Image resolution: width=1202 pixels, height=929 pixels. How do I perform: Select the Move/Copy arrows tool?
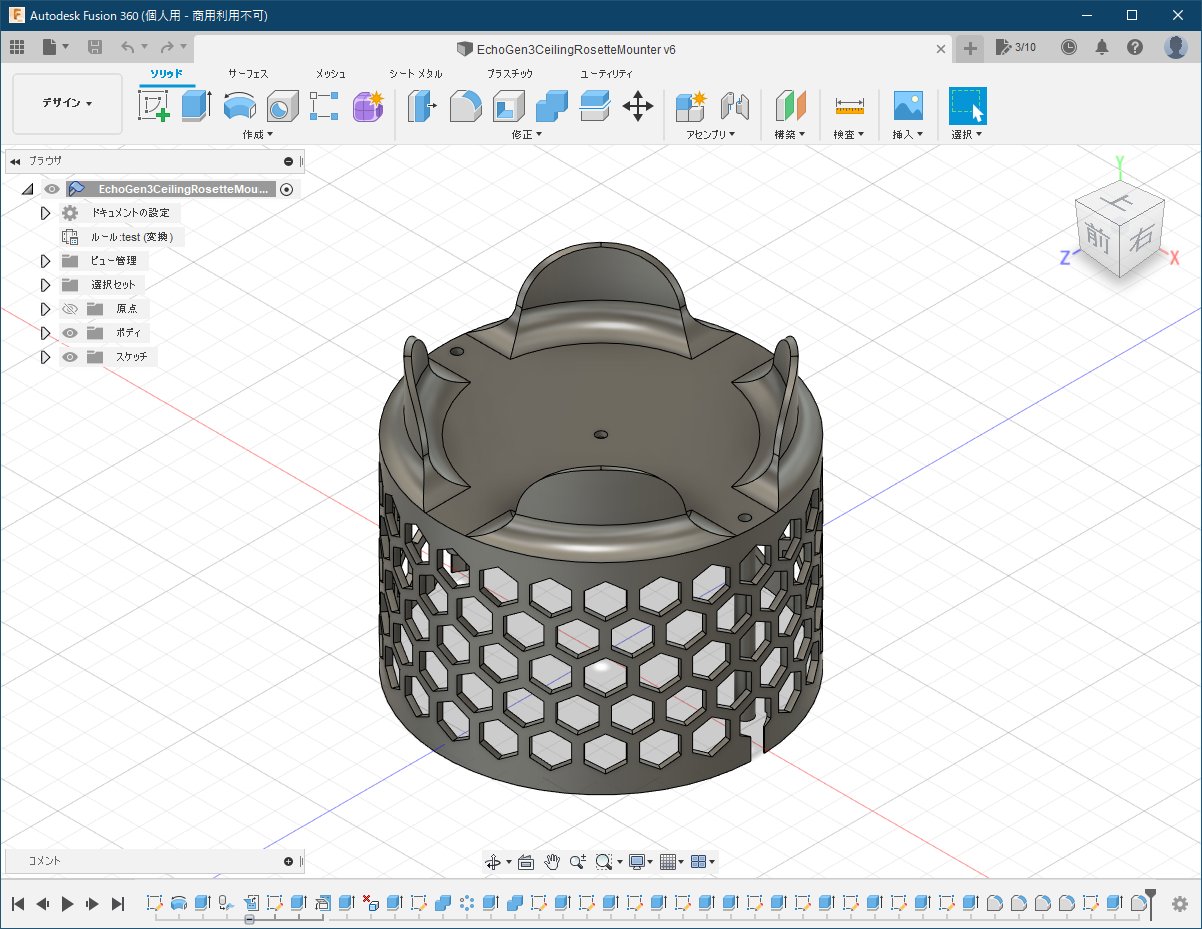(638, 105)
